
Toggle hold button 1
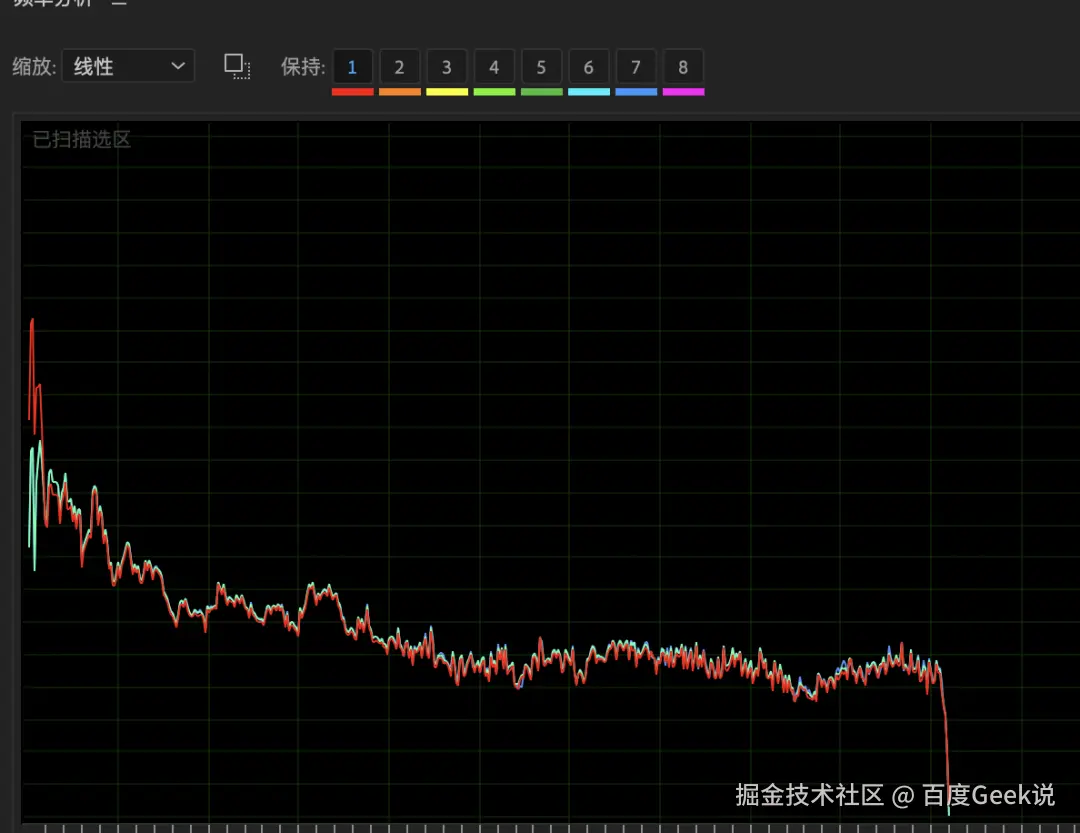coord(353,67)
